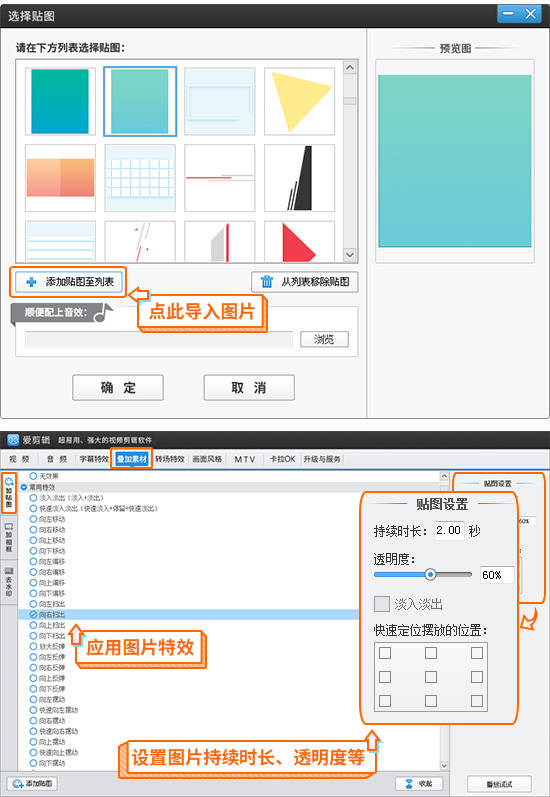This screenshot has width=550, height=797.
Task: Choose the red dashes diagonal lines sticker
Action: pyautogui.click(x=140, y=241)
